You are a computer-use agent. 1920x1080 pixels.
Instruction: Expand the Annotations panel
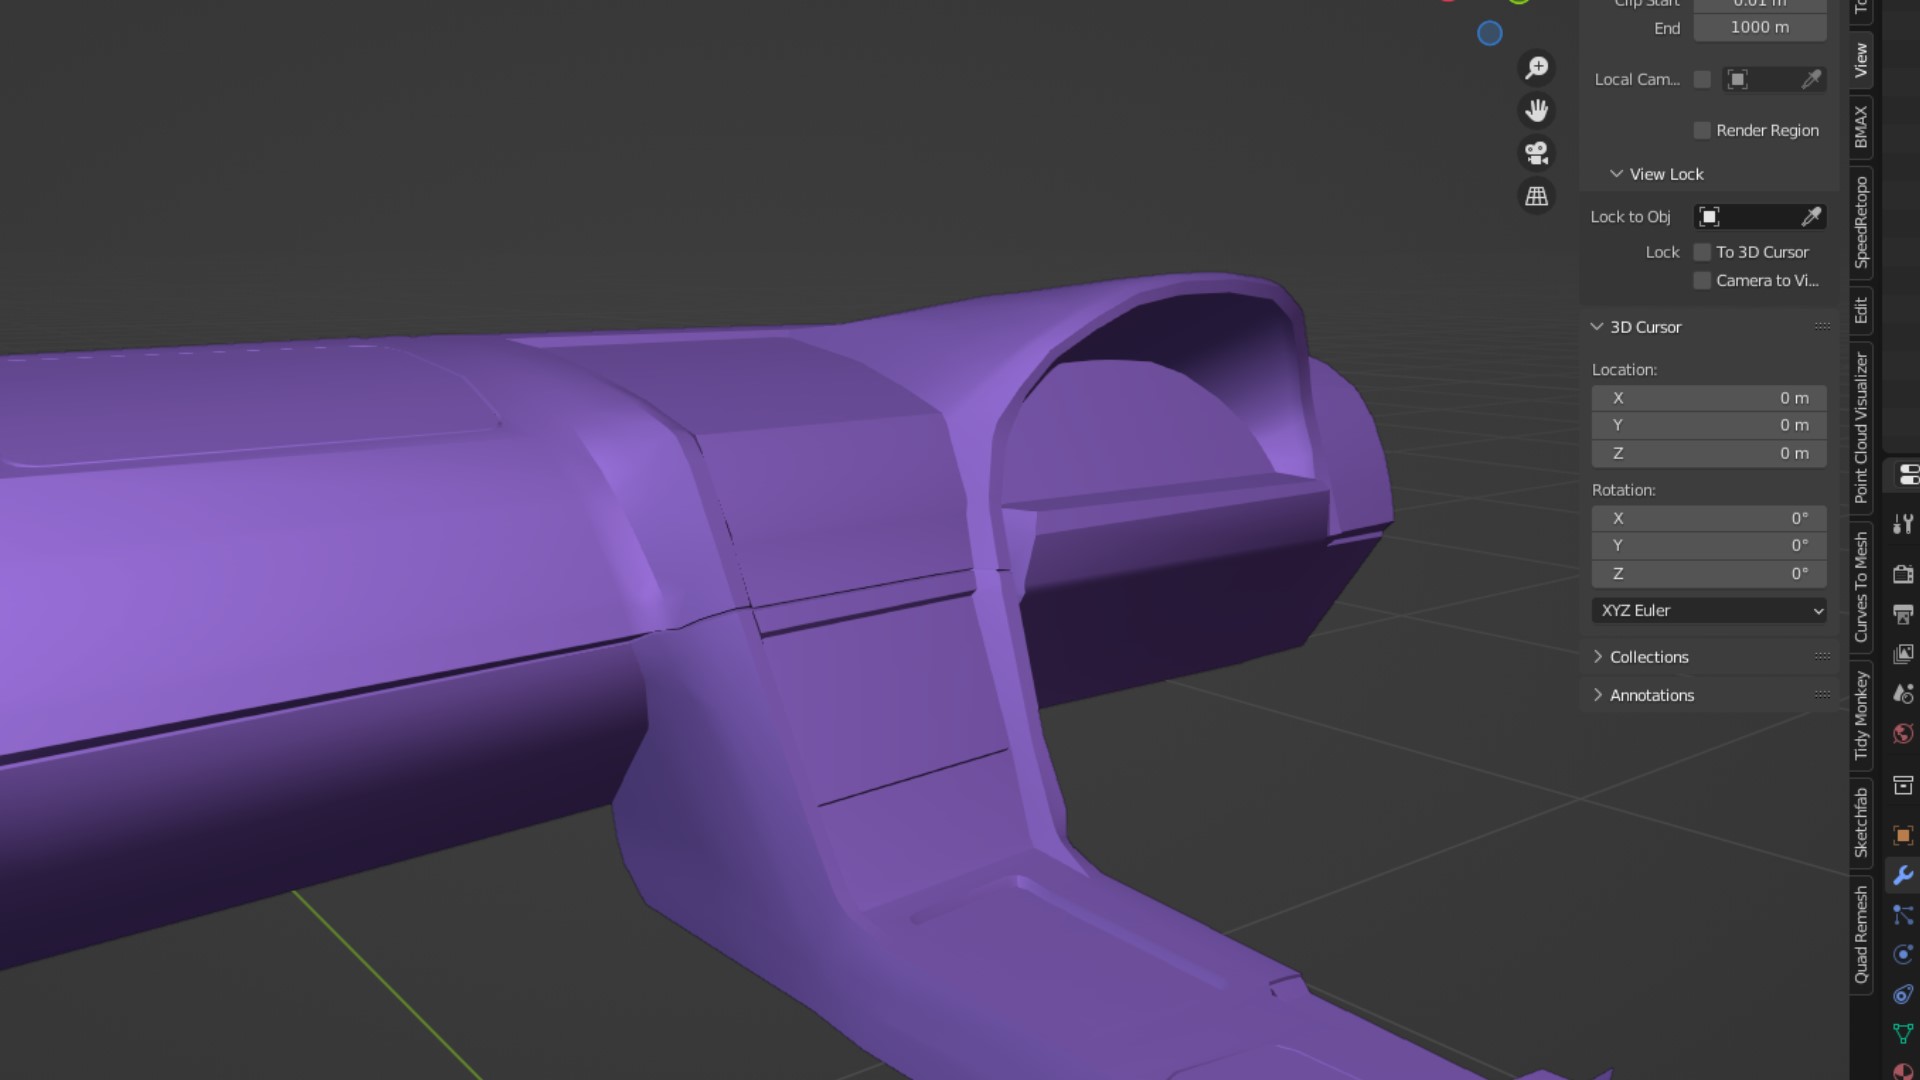click(x=1651, y=695)
